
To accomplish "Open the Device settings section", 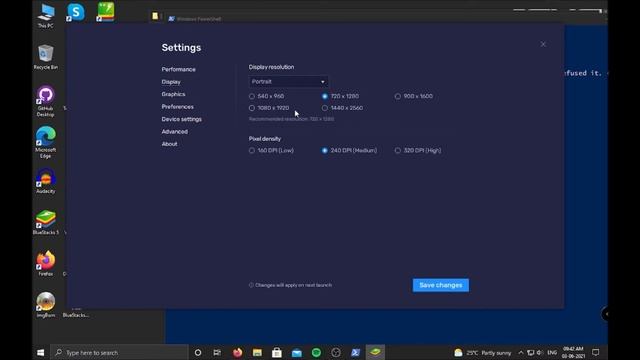I will (x=182, y=119).
